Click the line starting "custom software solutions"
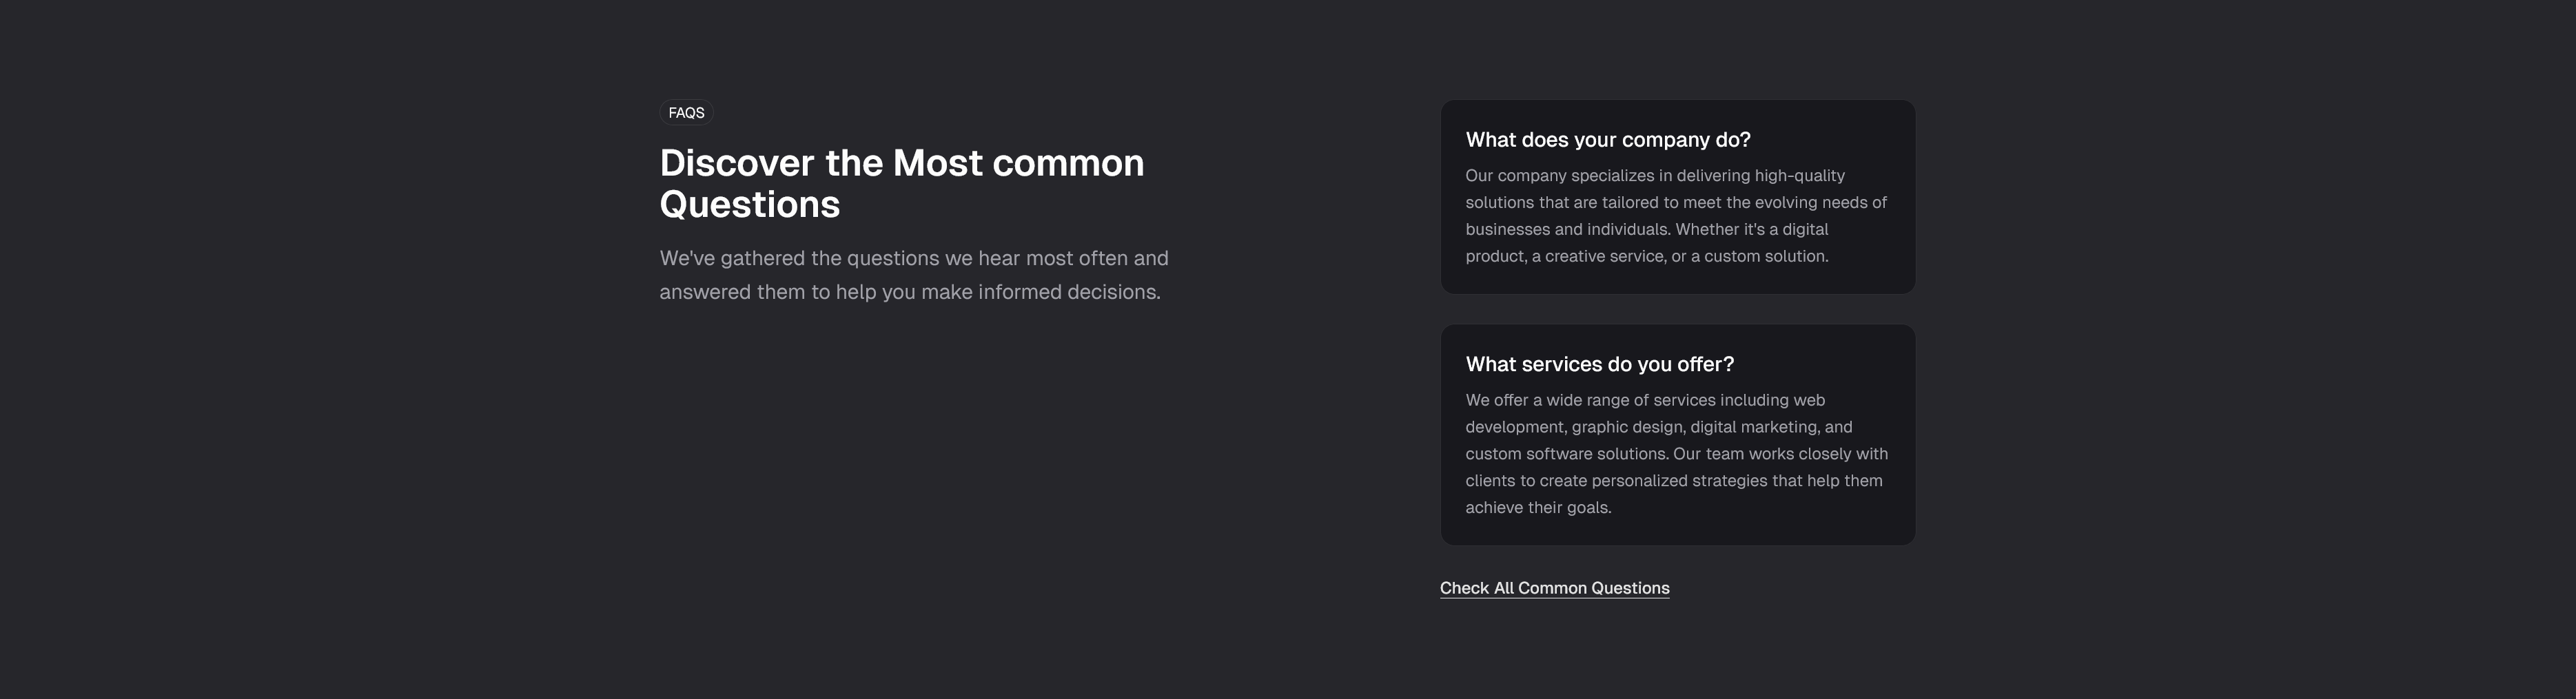 point(1676,454)
